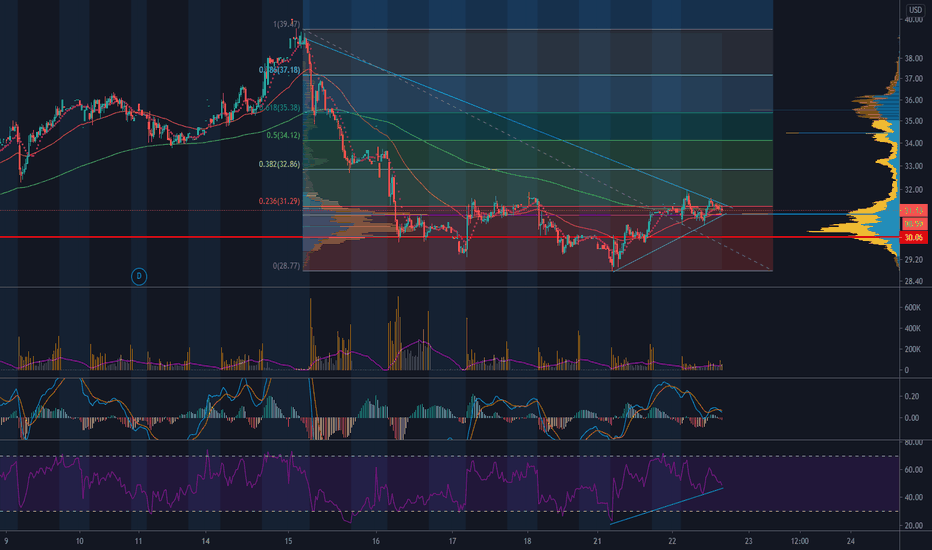The image size is (932, 550).
Task: Click the 33.00 price scale label
Action: click(914, 166)
